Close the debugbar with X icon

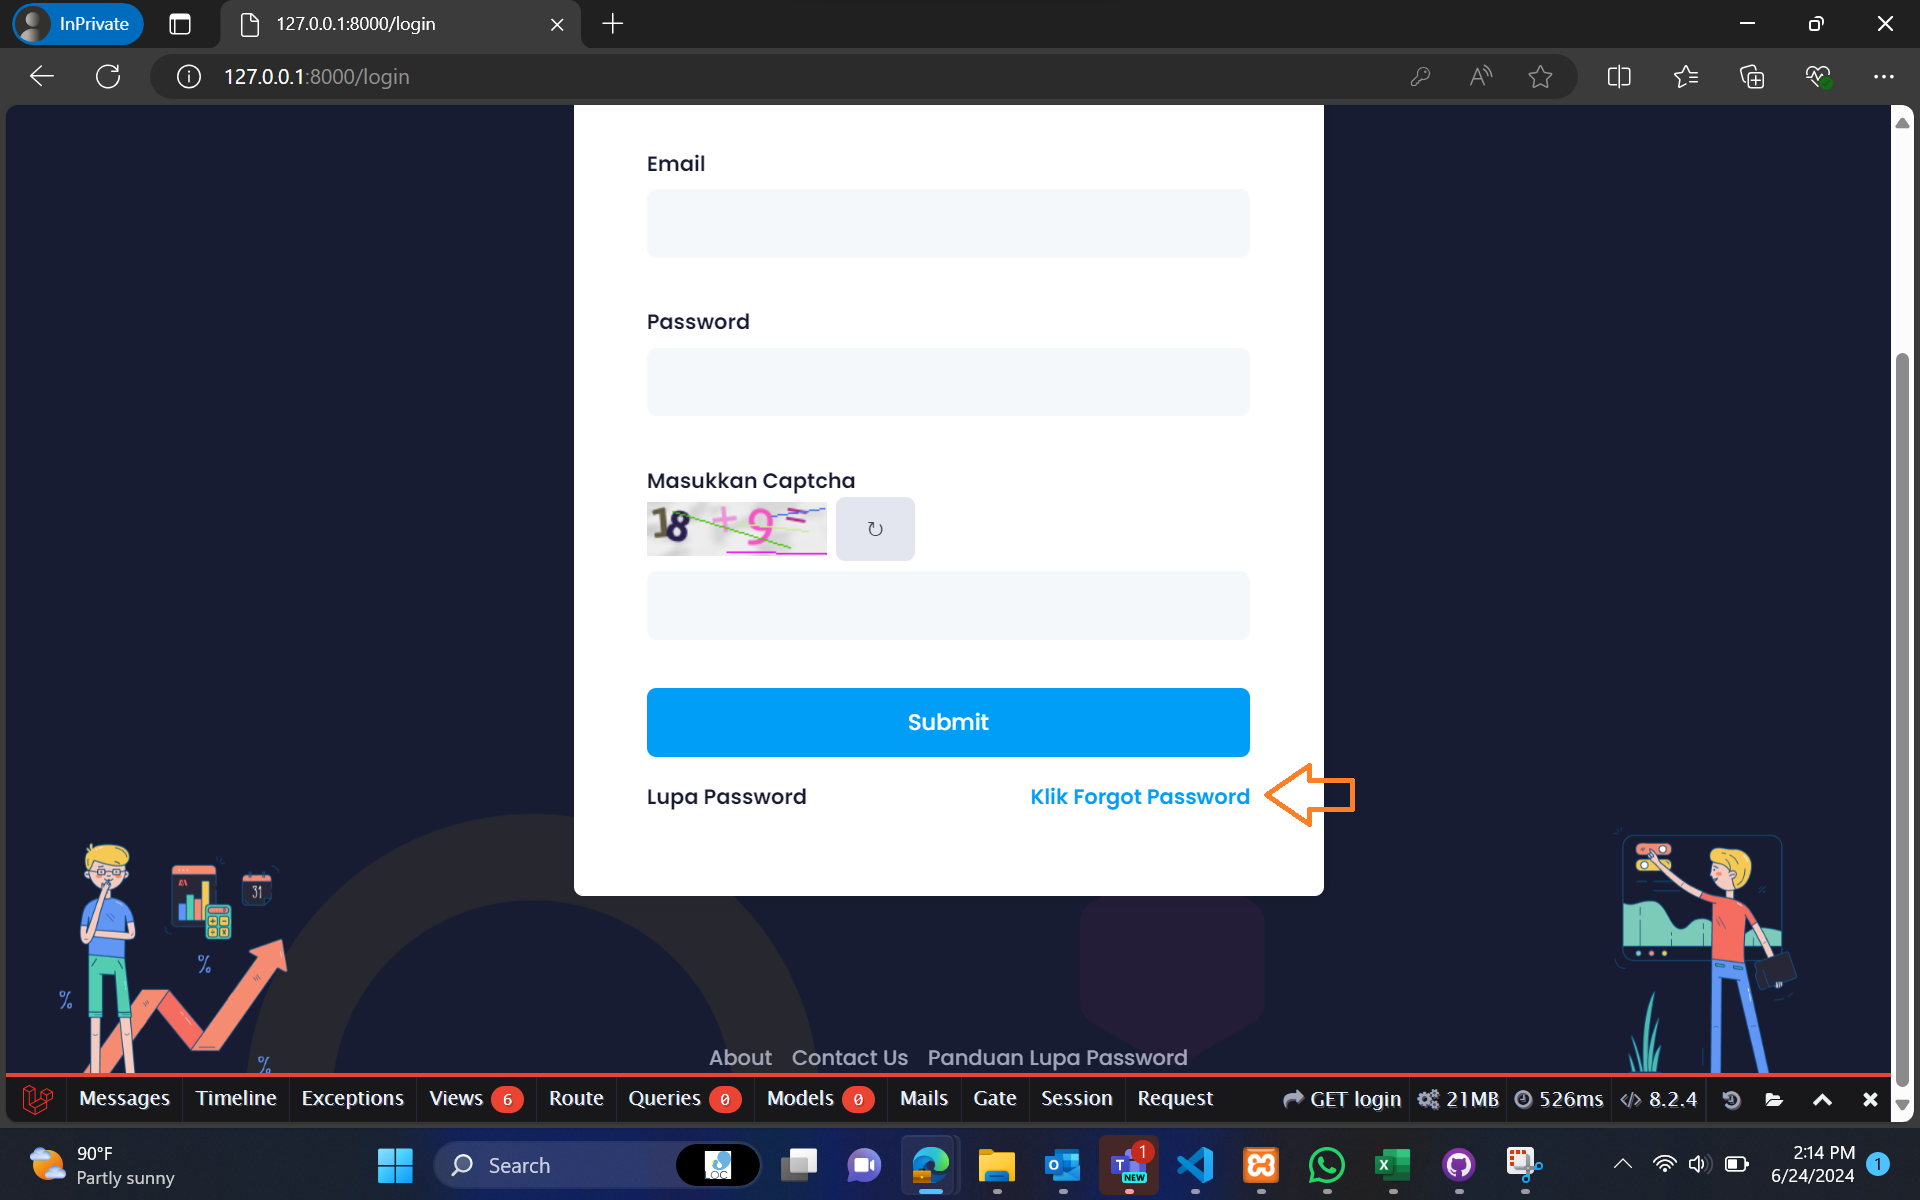[x=1870, y=1099]
